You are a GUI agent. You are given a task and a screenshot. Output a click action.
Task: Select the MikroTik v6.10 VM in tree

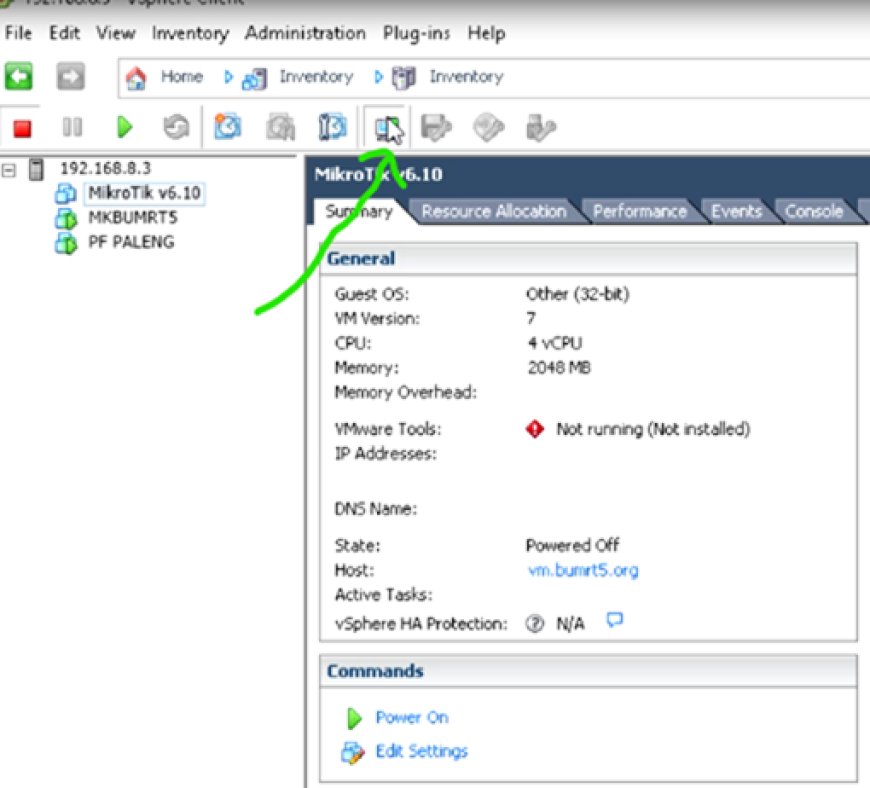pyautogui.click(x=144, y=193)
